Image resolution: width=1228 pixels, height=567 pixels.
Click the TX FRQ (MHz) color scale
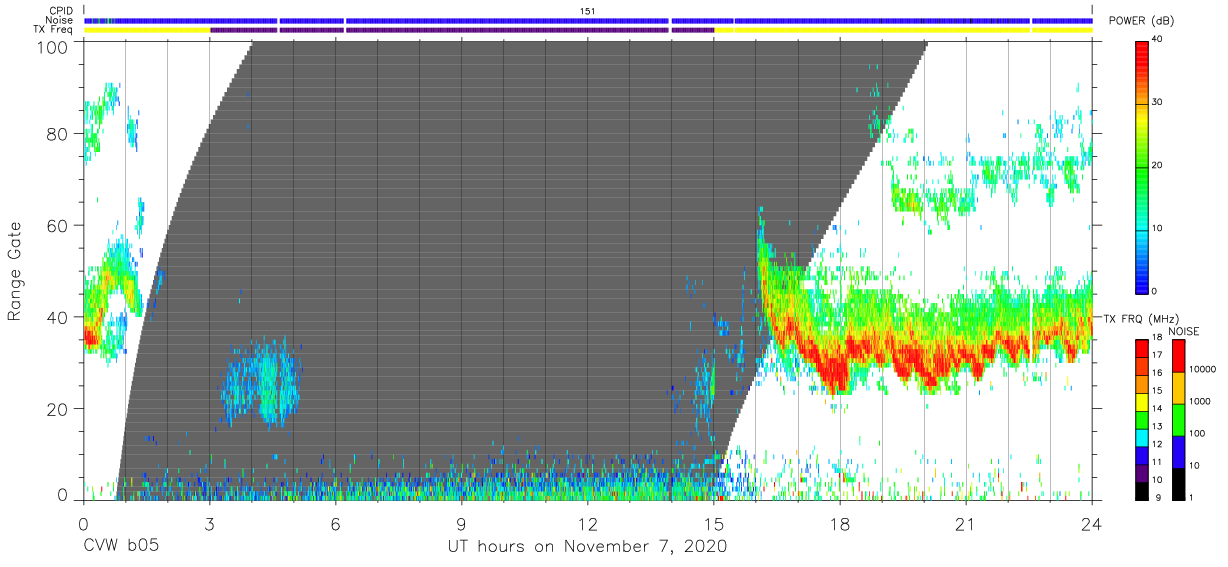[1142, 419]
